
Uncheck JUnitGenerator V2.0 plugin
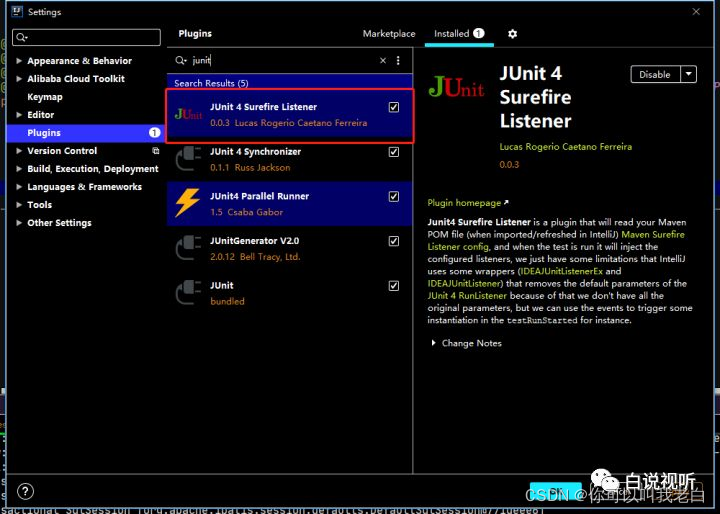[394, 241]
